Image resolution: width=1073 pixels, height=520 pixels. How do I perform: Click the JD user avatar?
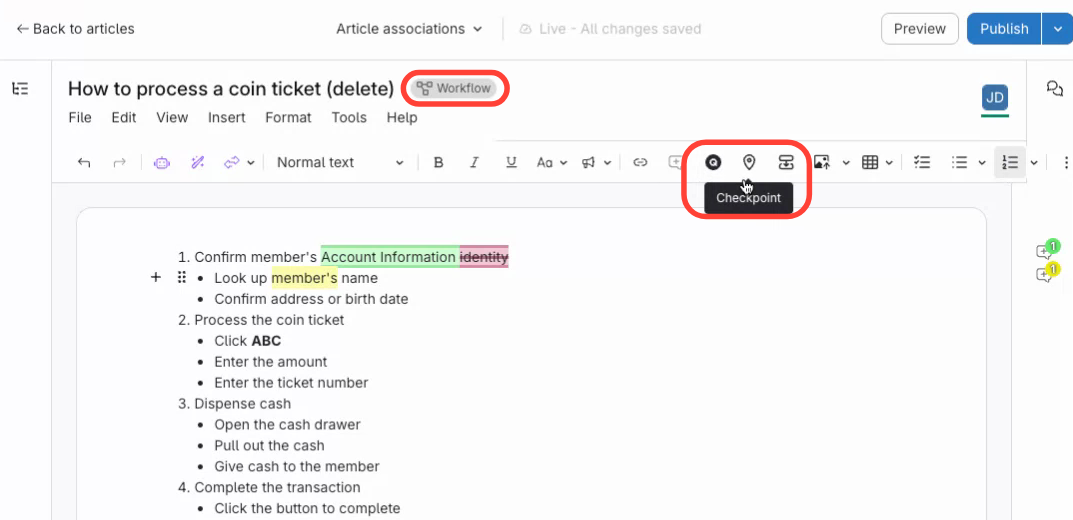[x=994, y=97]
